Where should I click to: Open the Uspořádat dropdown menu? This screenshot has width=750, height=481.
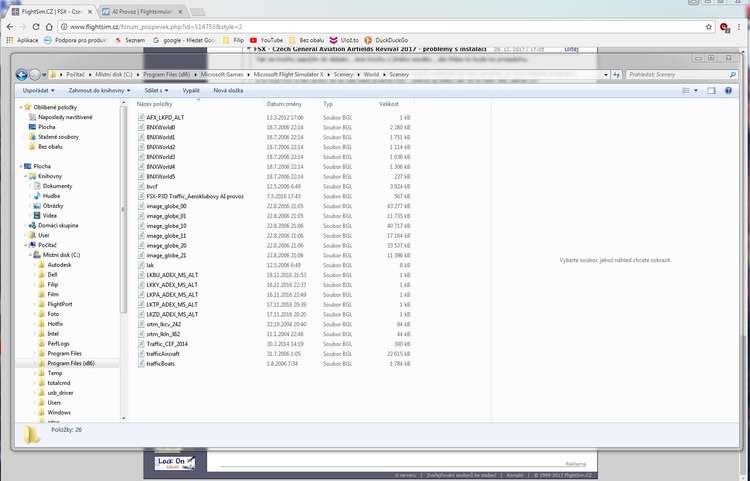38,90
